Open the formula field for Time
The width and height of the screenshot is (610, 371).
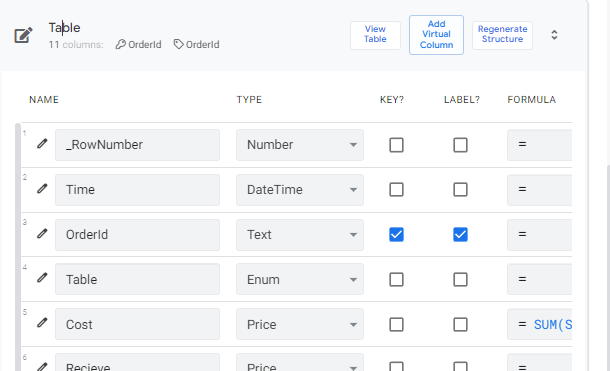(540, 190)
